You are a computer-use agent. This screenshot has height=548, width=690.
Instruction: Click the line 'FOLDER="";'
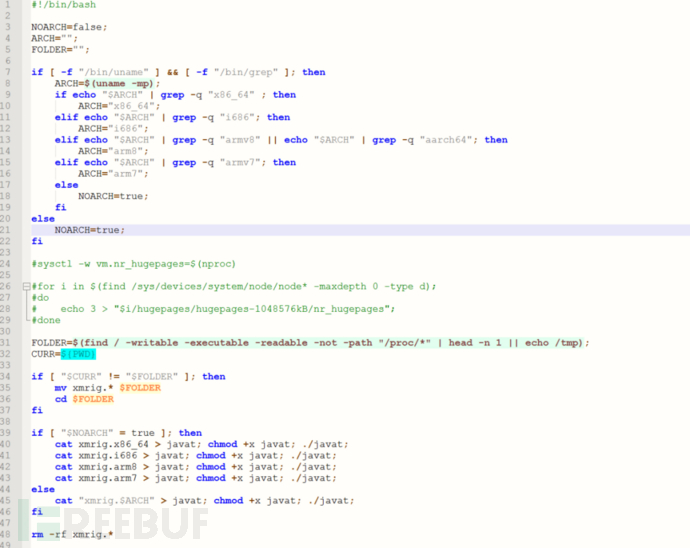coord(60,50)
